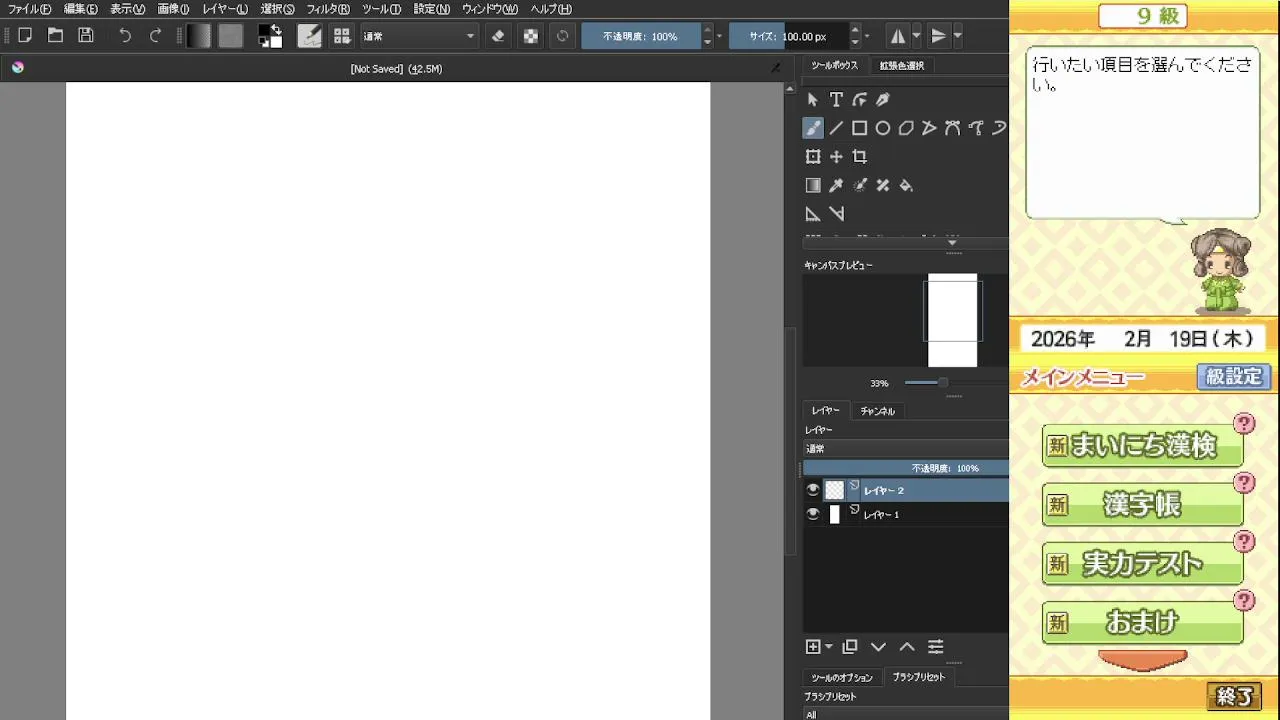Reload original brush preset
The height and width of the screenshot is (720, 1280).
point(563,36)
